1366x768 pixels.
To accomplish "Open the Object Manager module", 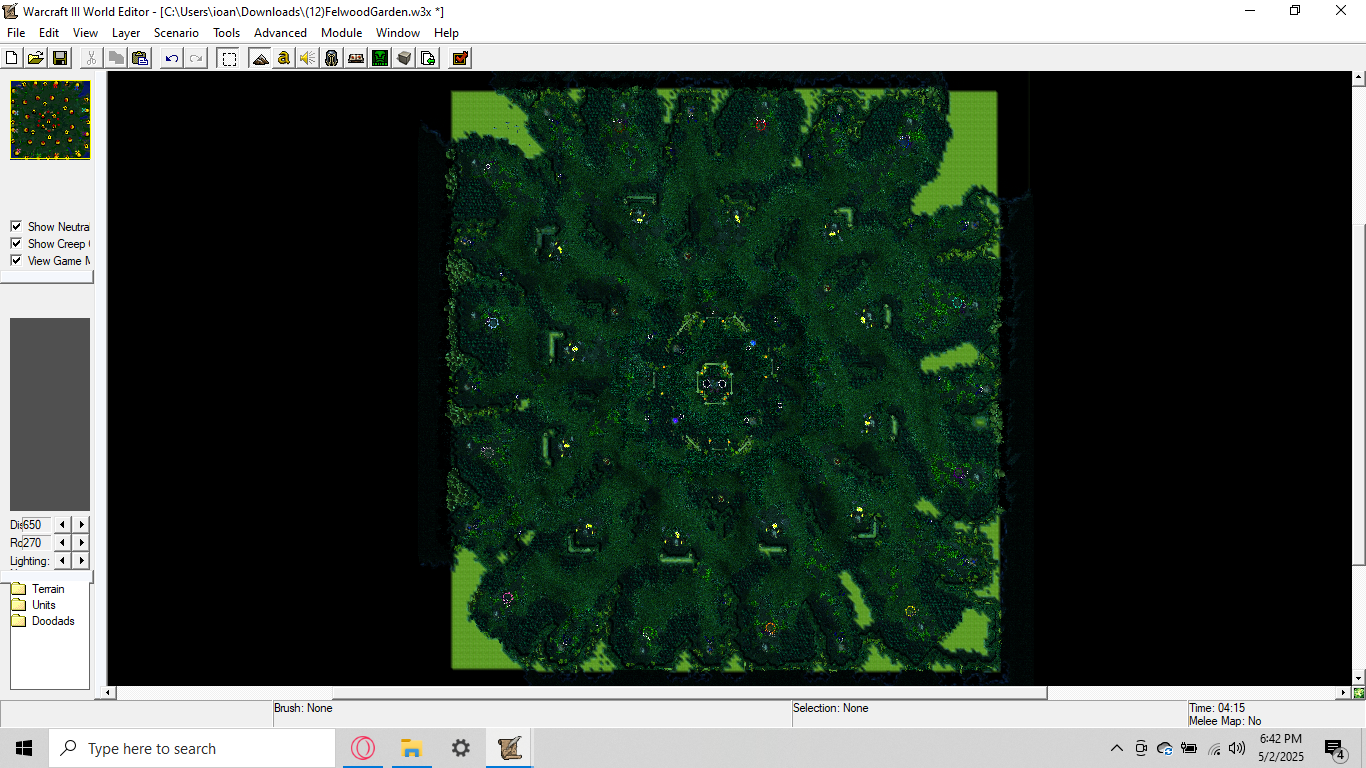I will point(404,58).
